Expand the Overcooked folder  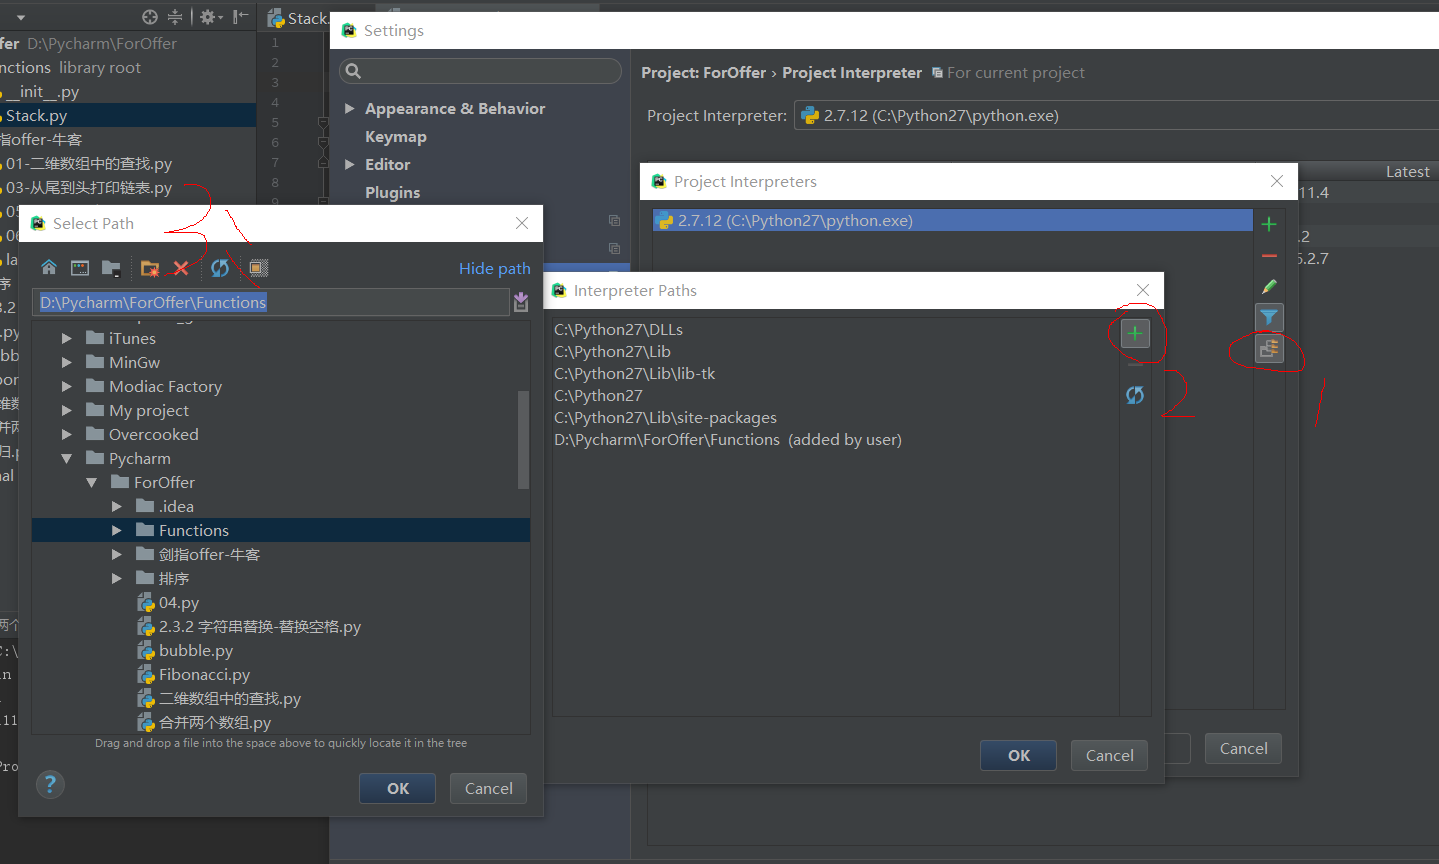pos(67,434)
